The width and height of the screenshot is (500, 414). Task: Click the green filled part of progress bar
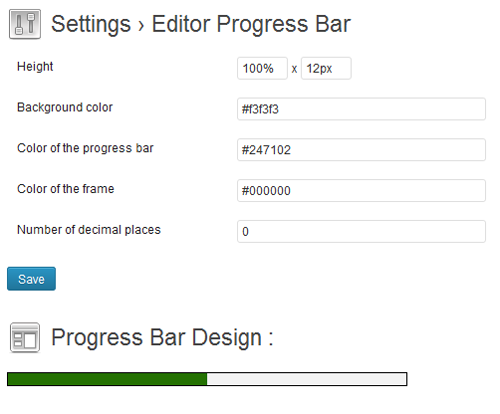[x=107, y=379]
